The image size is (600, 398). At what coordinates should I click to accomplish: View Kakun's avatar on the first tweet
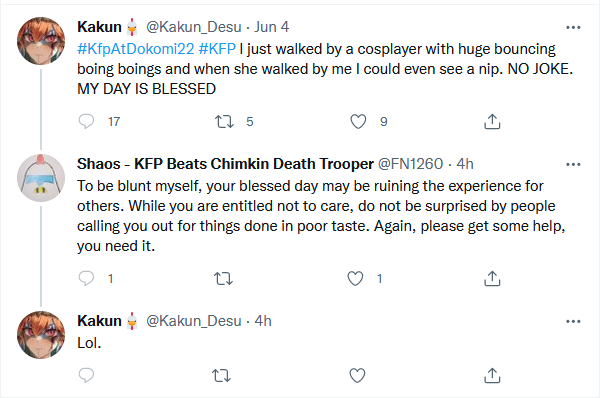(41, 41)
